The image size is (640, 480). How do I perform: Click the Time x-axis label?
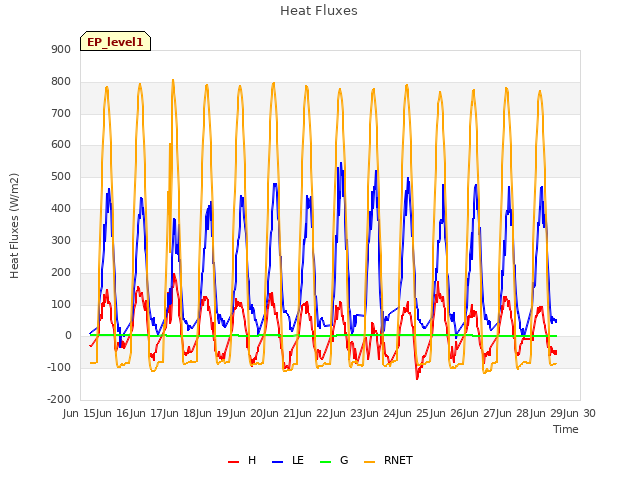(x=566, y=429)
